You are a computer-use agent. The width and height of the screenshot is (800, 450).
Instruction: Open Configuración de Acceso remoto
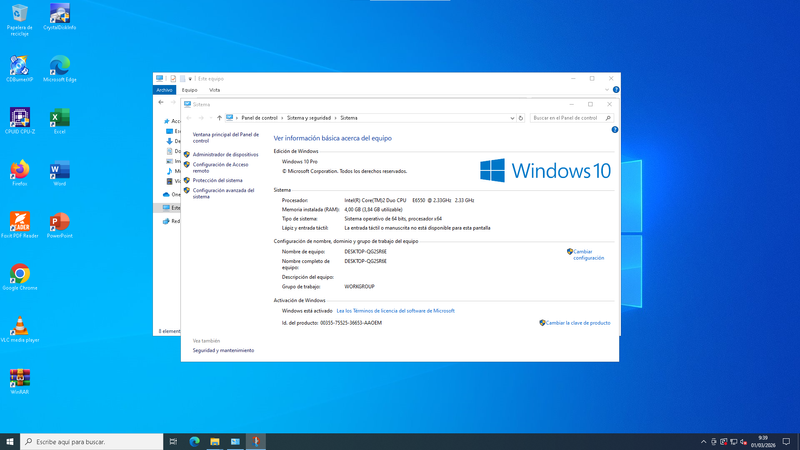220,168
